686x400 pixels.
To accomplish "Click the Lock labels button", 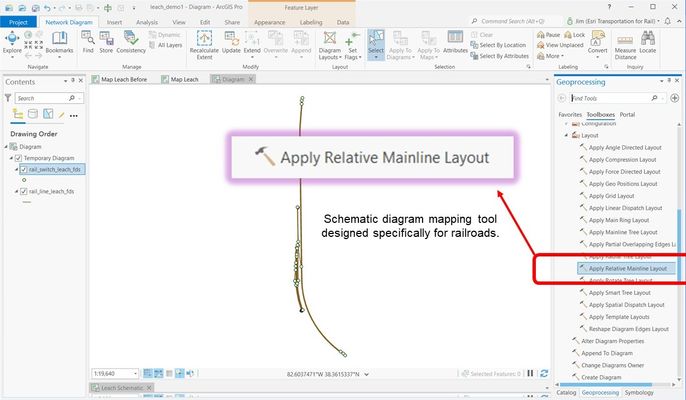I will (574, 35).
